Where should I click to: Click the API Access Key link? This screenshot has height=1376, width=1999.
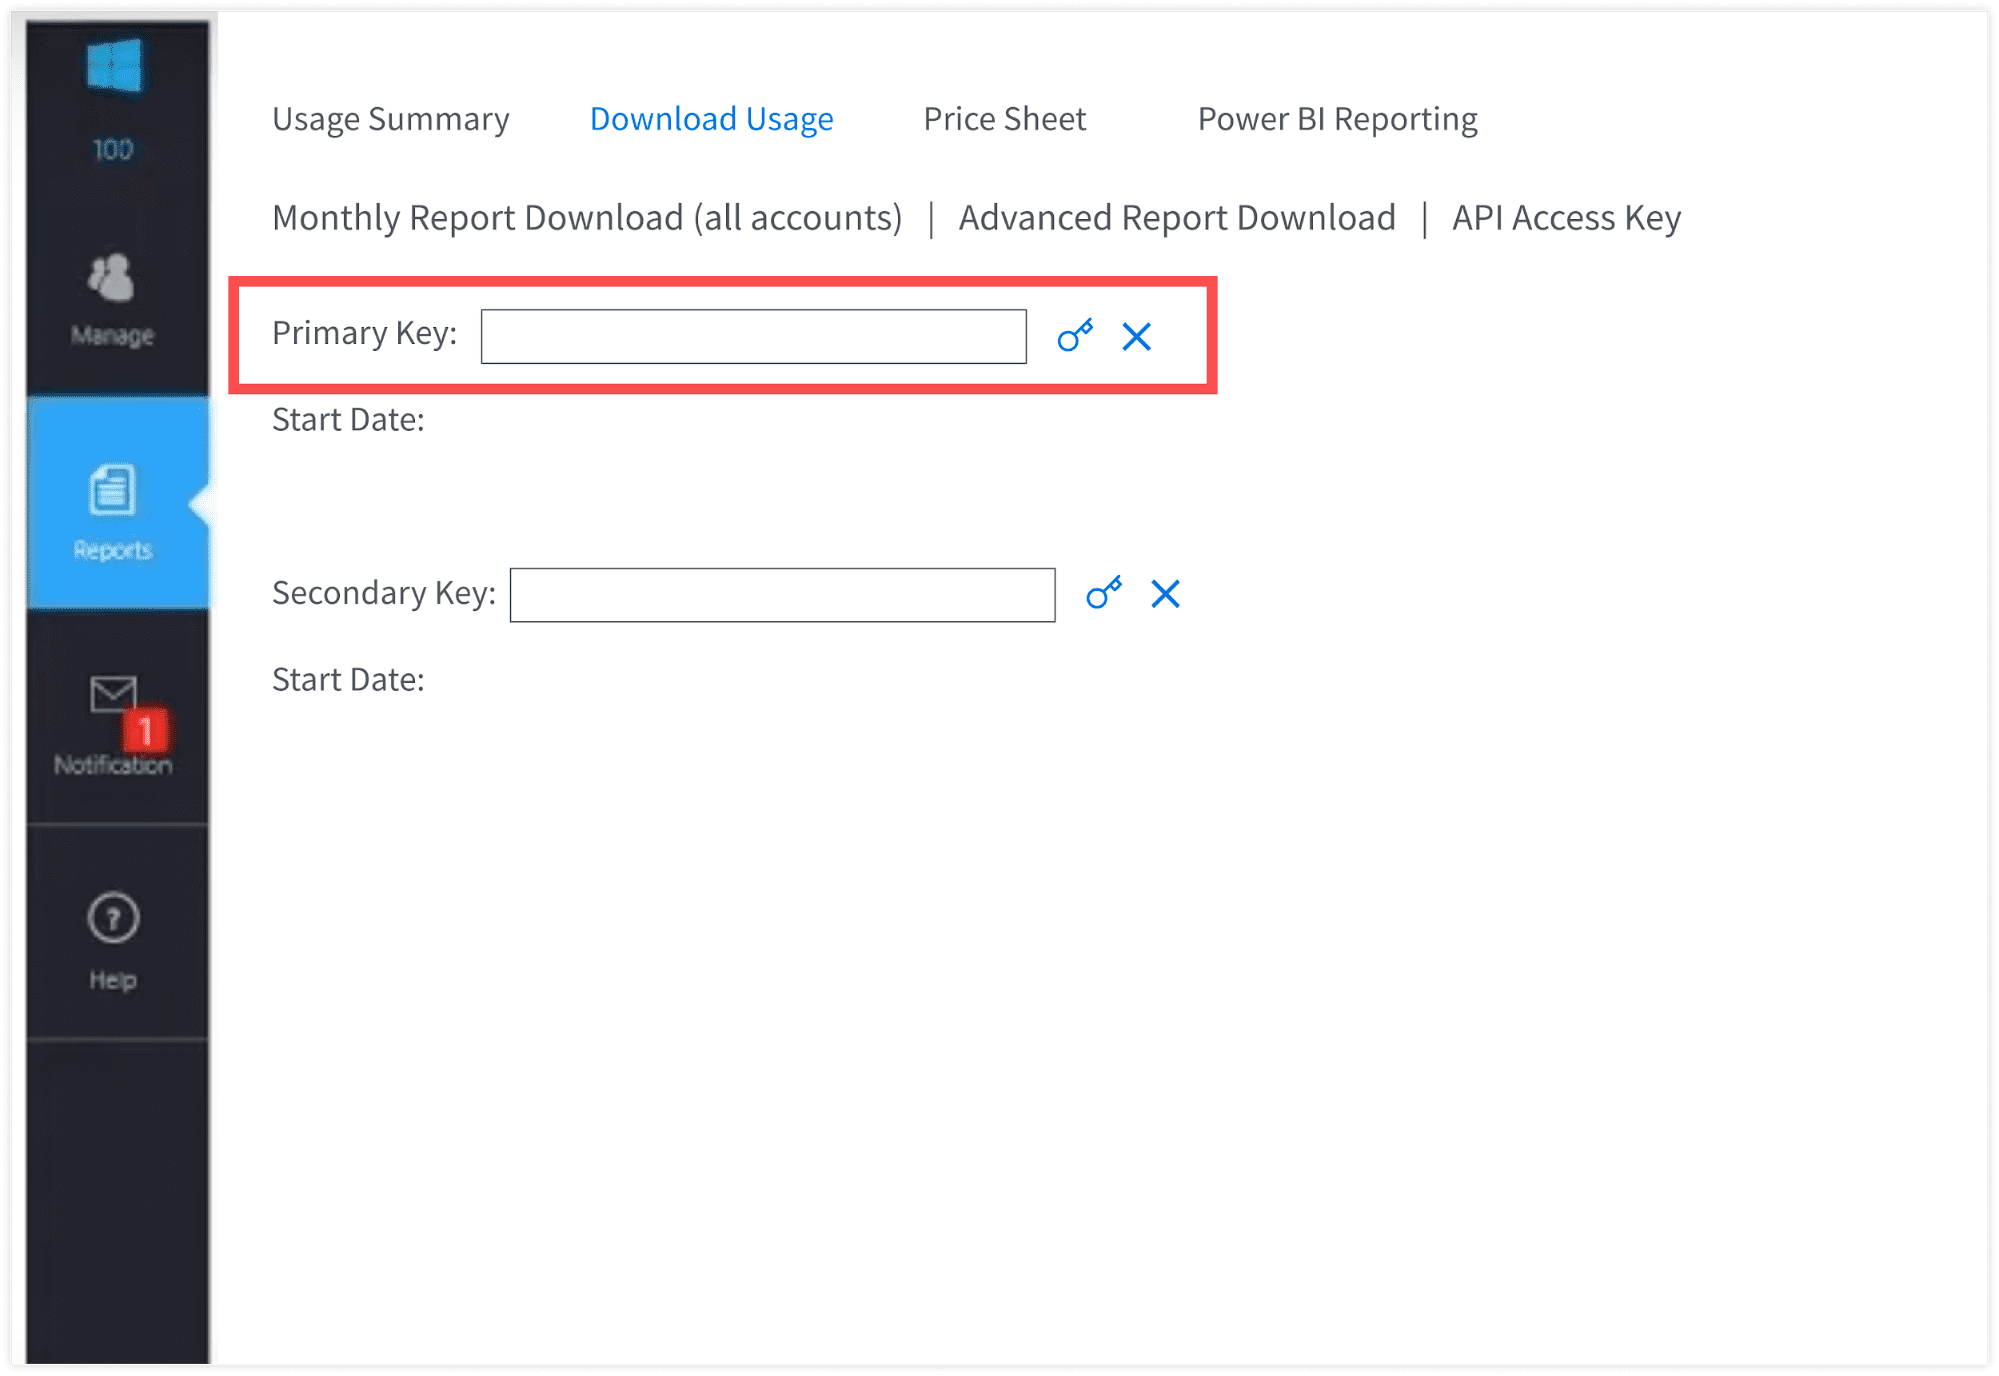1566,218
